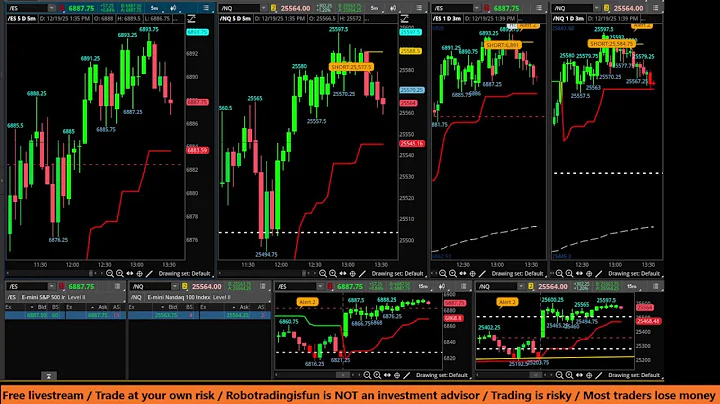Click Drawing set: Default on /NQ 5m chart
Screen dimensions: 720x404
coord(397,273)
